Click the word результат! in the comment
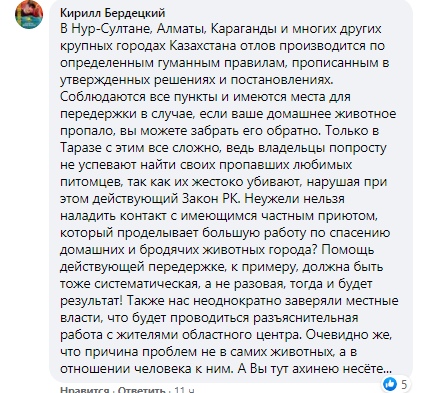438x393 pixels. (92, 301)
